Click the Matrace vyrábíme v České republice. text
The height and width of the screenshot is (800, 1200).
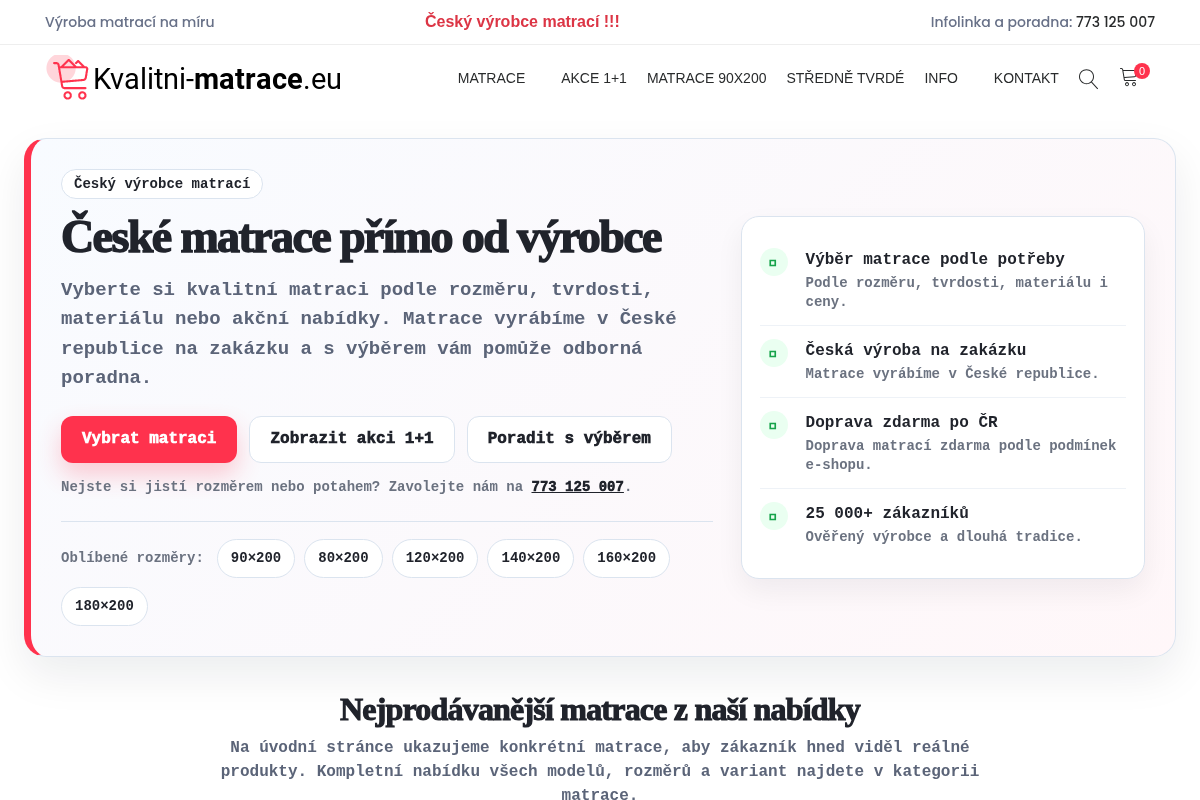coord(952,374)
